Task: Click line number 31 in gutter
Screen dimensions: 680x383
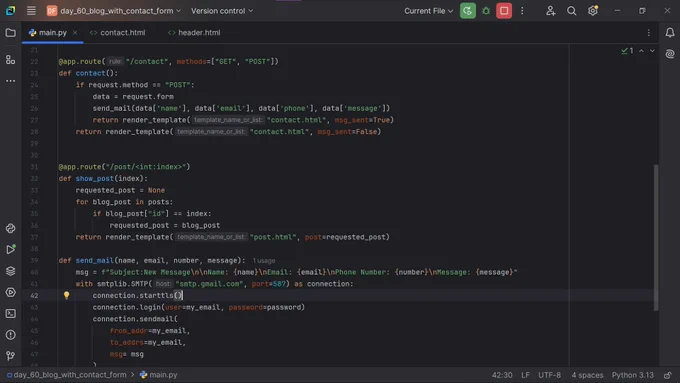Action: coord(34,167)
